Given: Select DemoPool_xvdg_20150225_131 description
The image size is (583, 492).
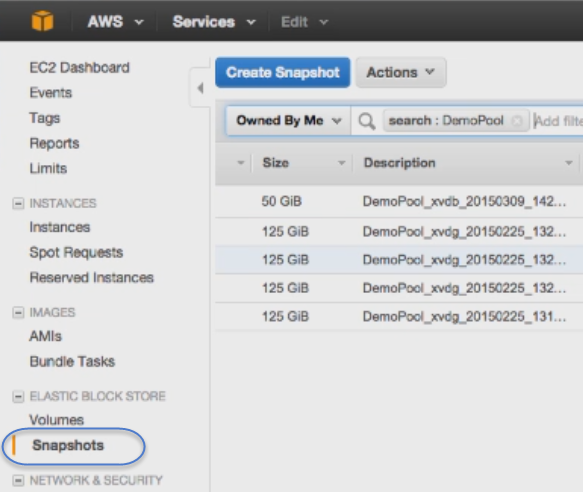Looking at the screenshot, I should click(464, 316).
